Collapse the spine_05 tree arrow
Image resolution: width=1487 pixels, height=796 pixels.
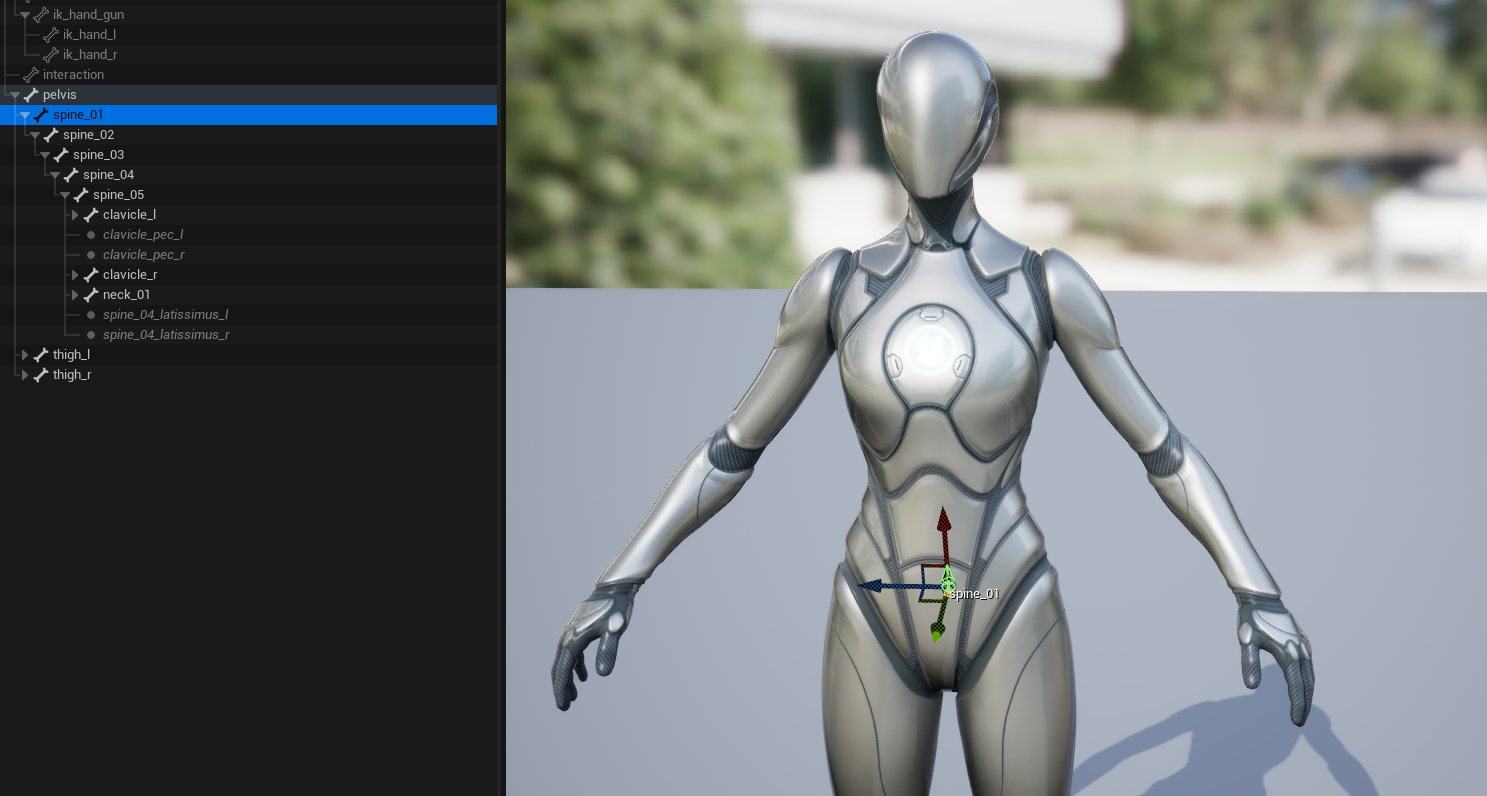[x=65, y=195]
